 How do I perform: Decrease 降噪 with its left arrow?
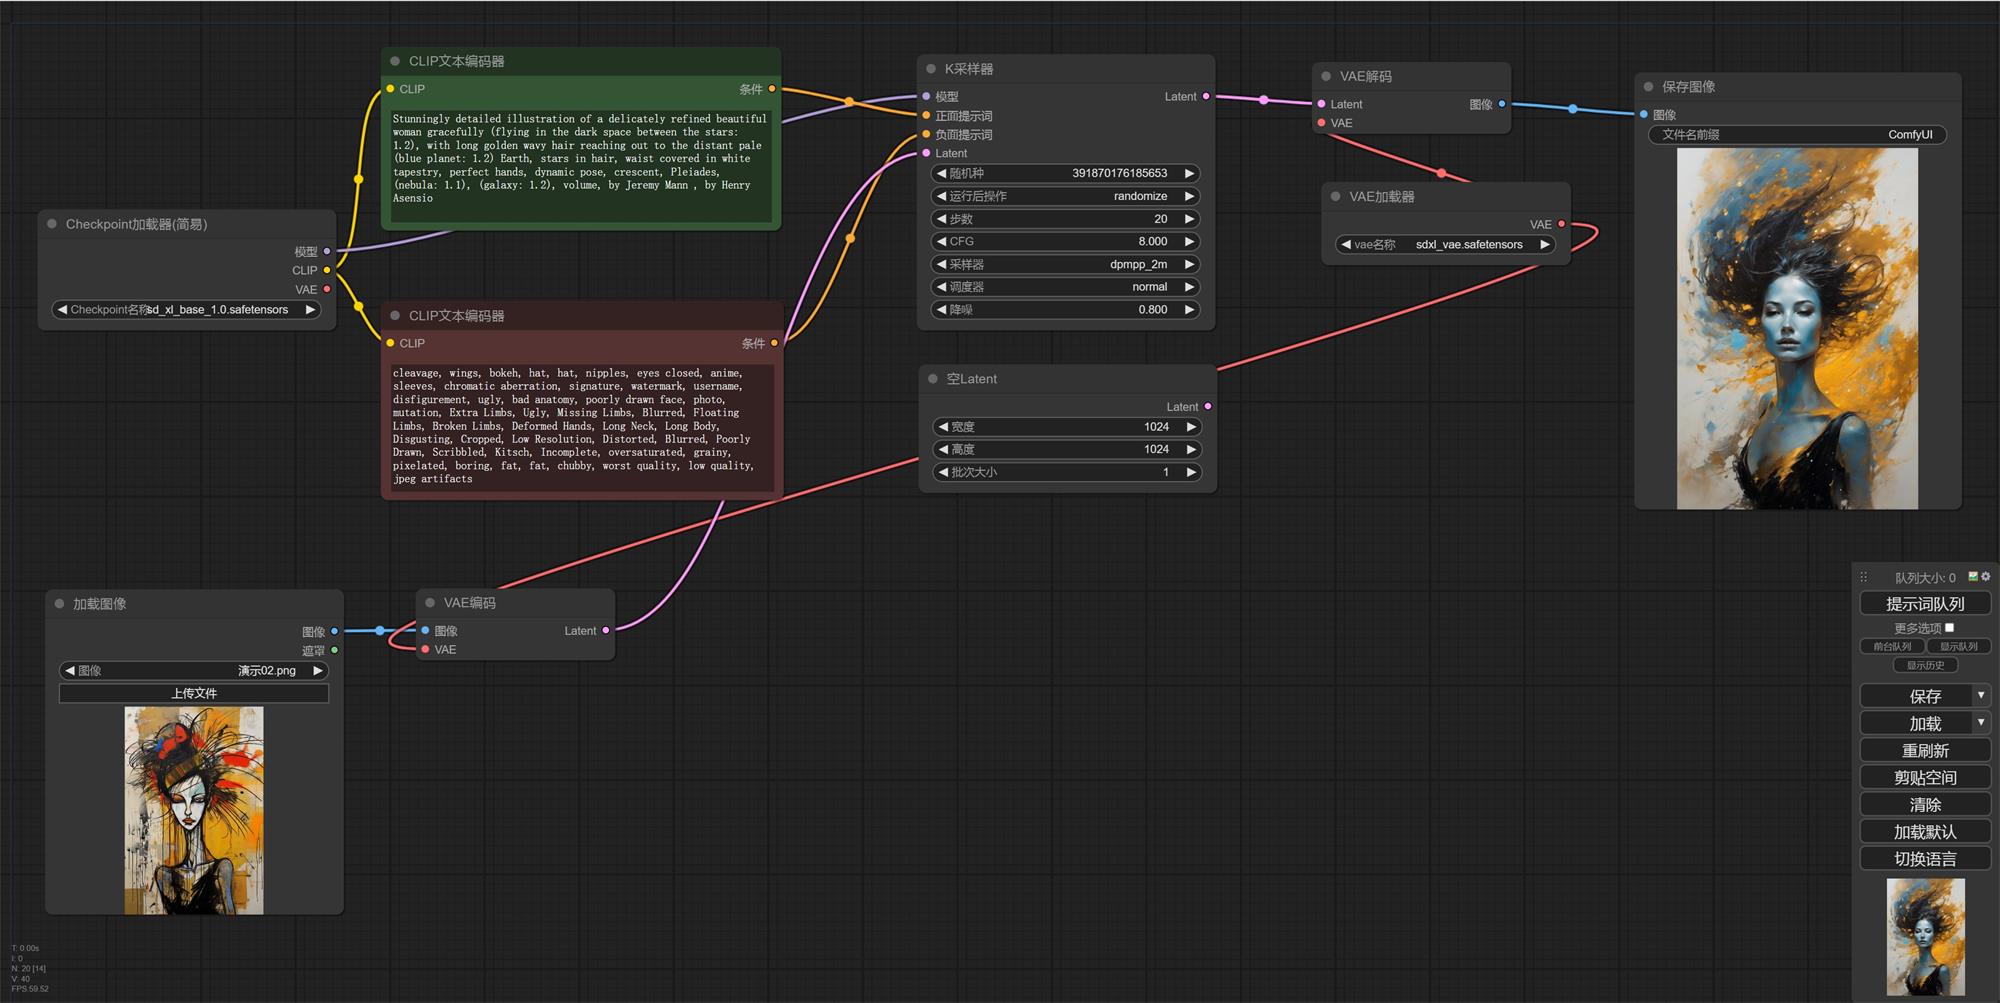point(941,310)
